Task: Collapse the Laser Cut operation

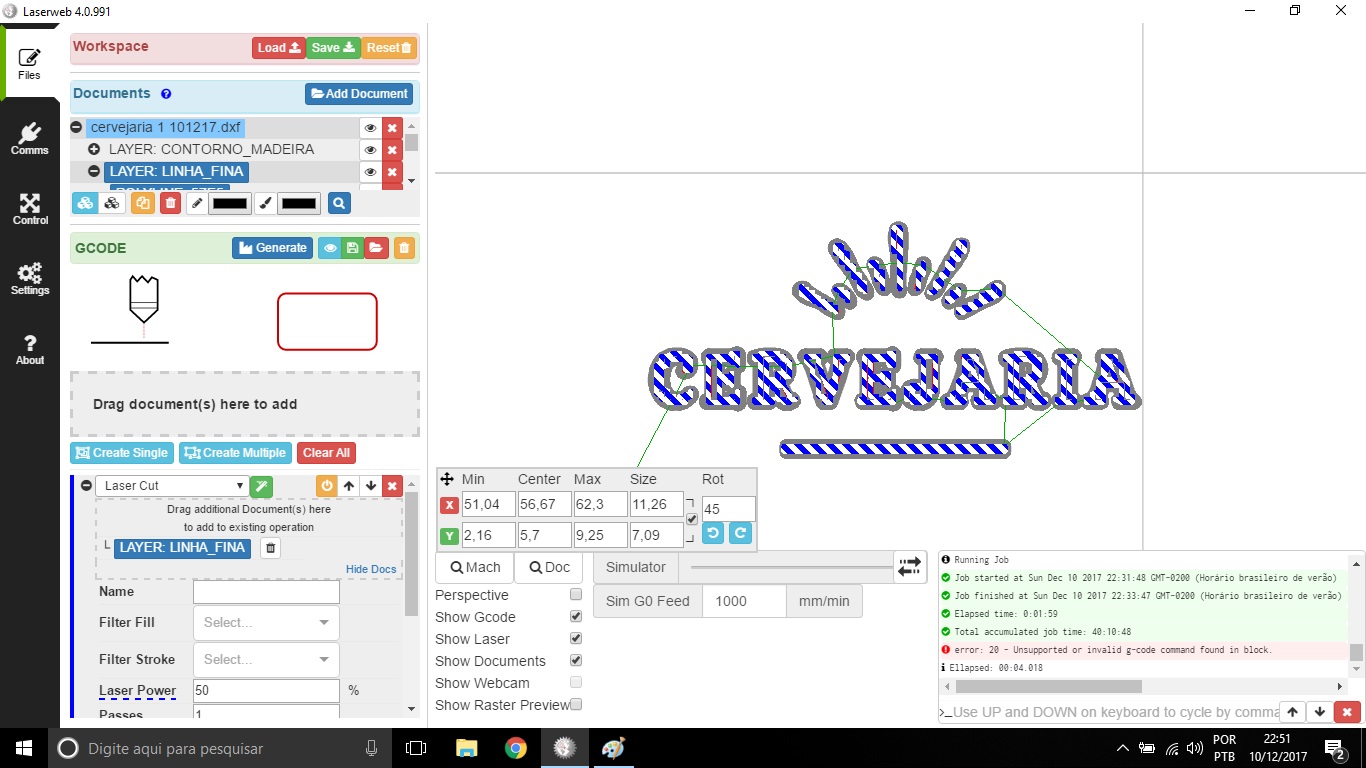Action: 86,486
